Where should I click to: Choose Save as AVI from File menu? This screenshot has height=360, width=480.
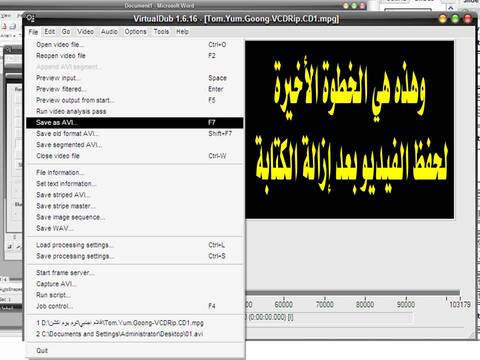point(135,123)
